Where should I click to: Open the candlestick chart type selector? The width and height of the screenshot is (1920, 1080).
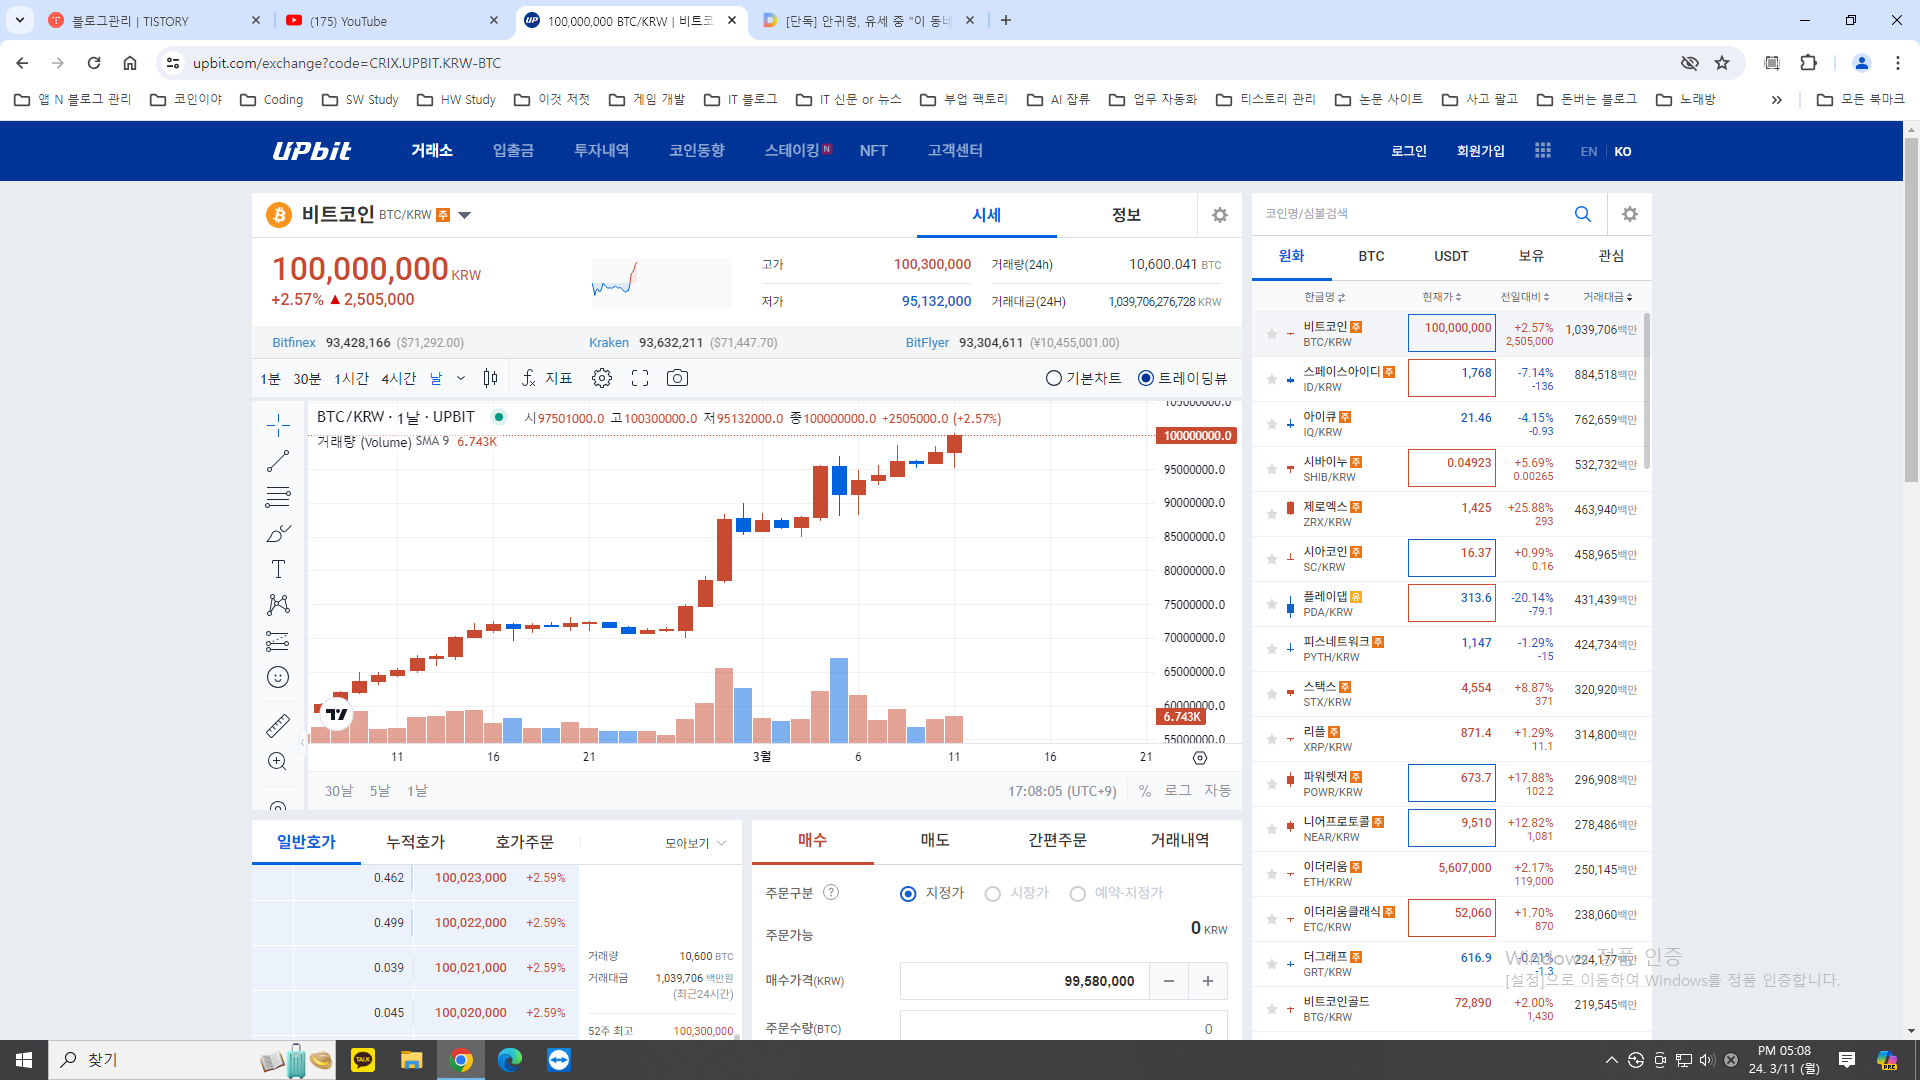pyautogui.click(x=490, y=378)
